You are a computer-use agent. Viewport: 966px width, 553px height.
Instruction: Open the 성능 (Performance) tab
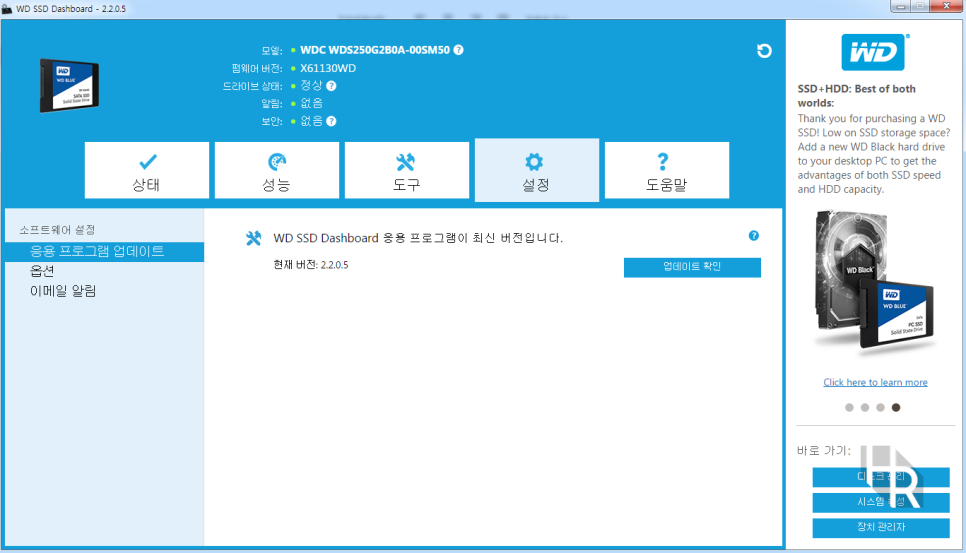point(277,171)
